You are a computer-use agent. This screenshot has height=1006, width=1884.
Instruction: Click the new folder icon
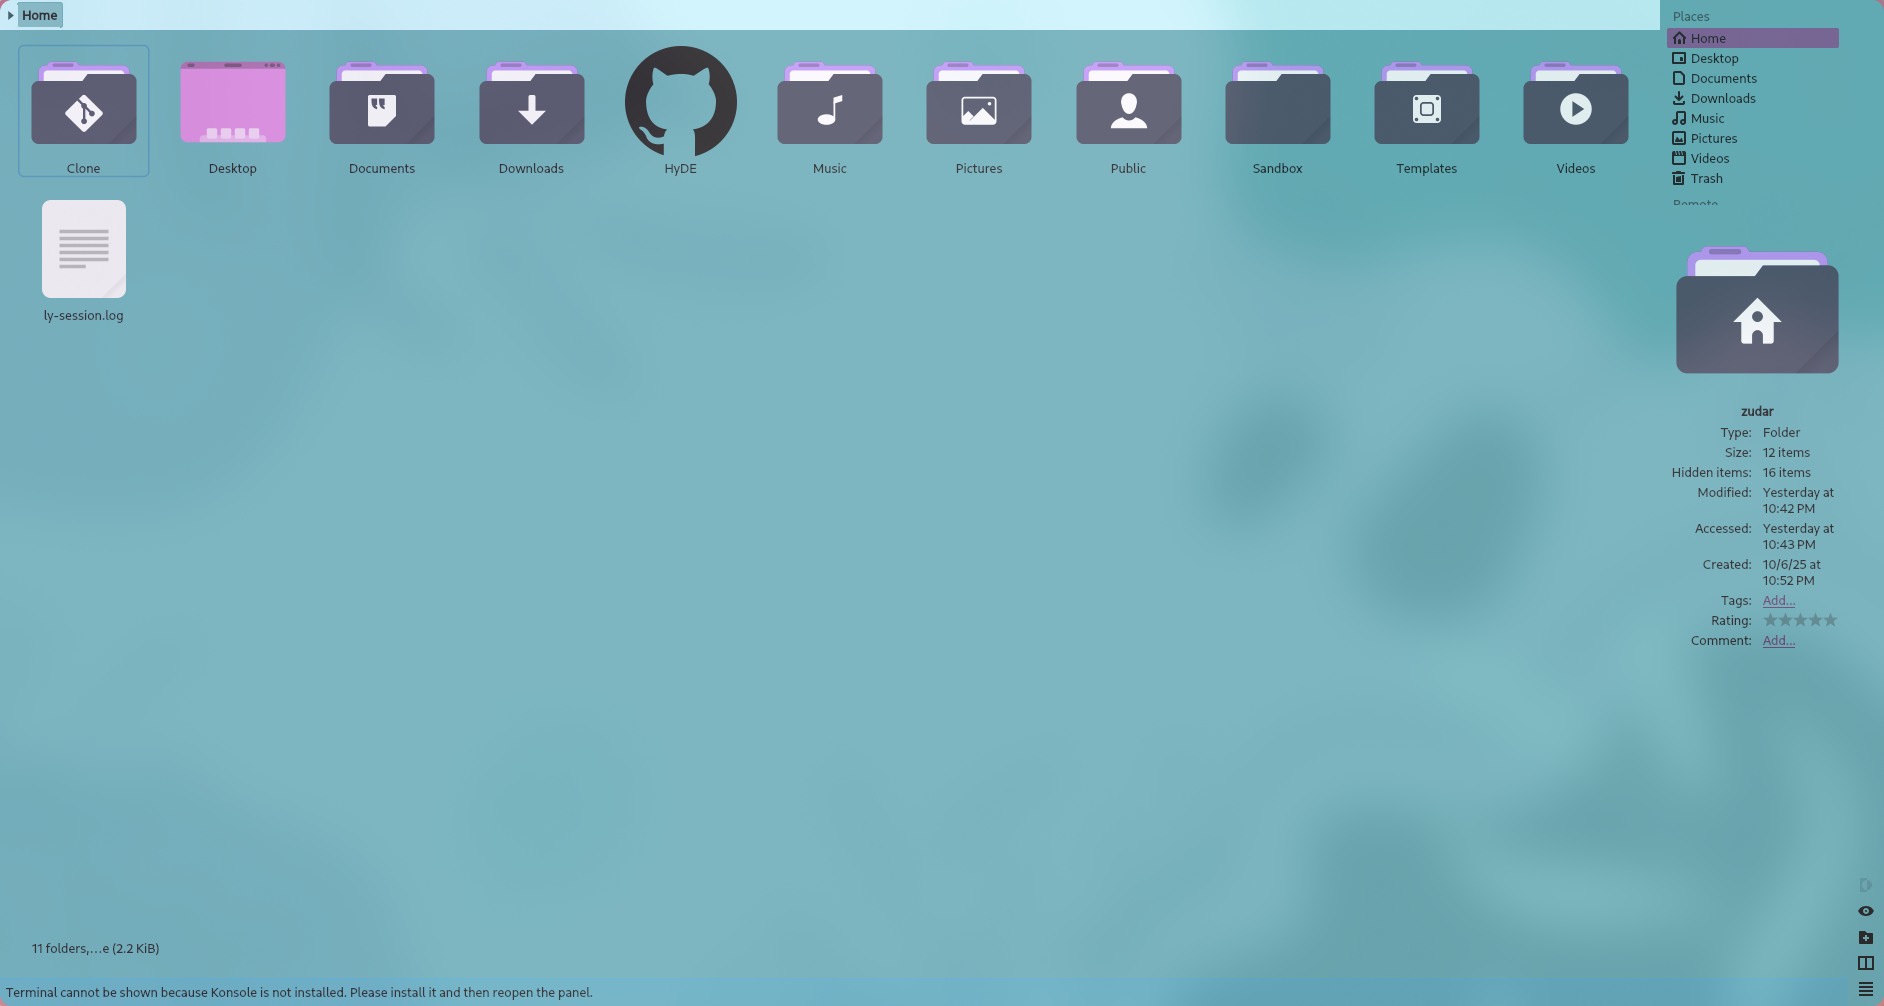1865,937
